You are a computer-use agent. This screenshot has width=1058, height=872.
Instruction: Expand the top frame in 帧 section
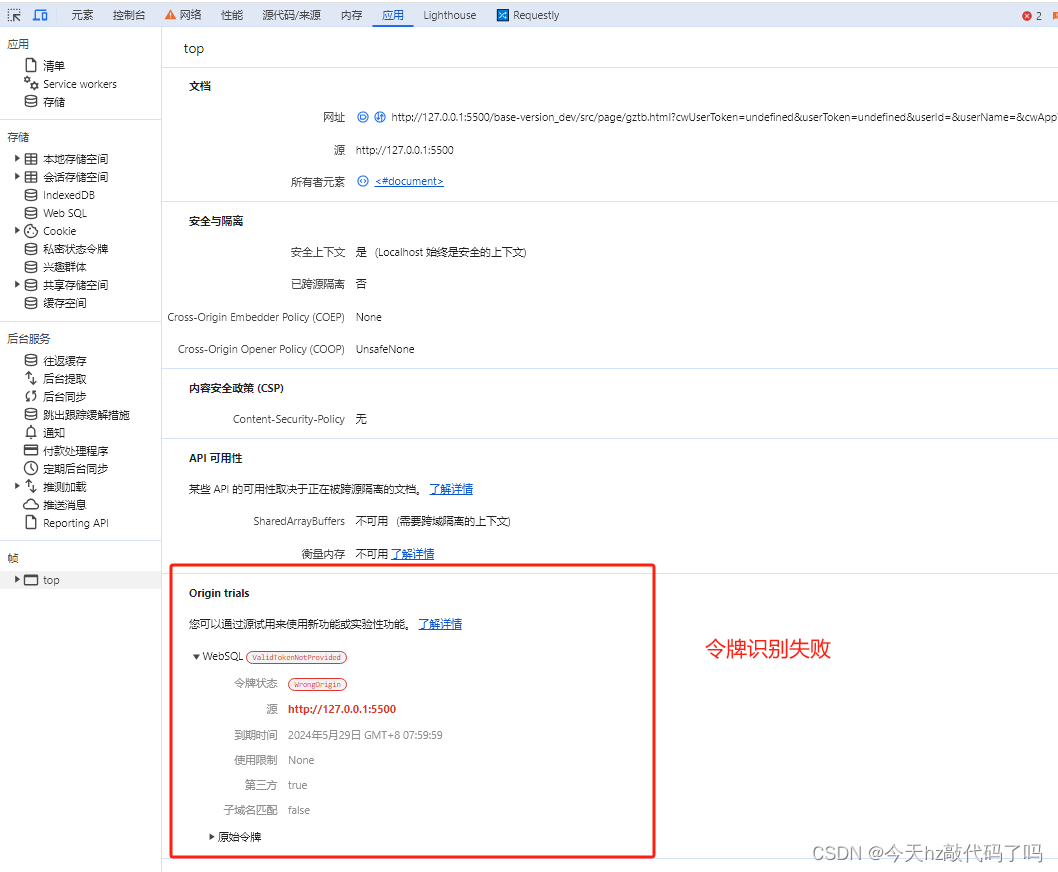[18, 579]
